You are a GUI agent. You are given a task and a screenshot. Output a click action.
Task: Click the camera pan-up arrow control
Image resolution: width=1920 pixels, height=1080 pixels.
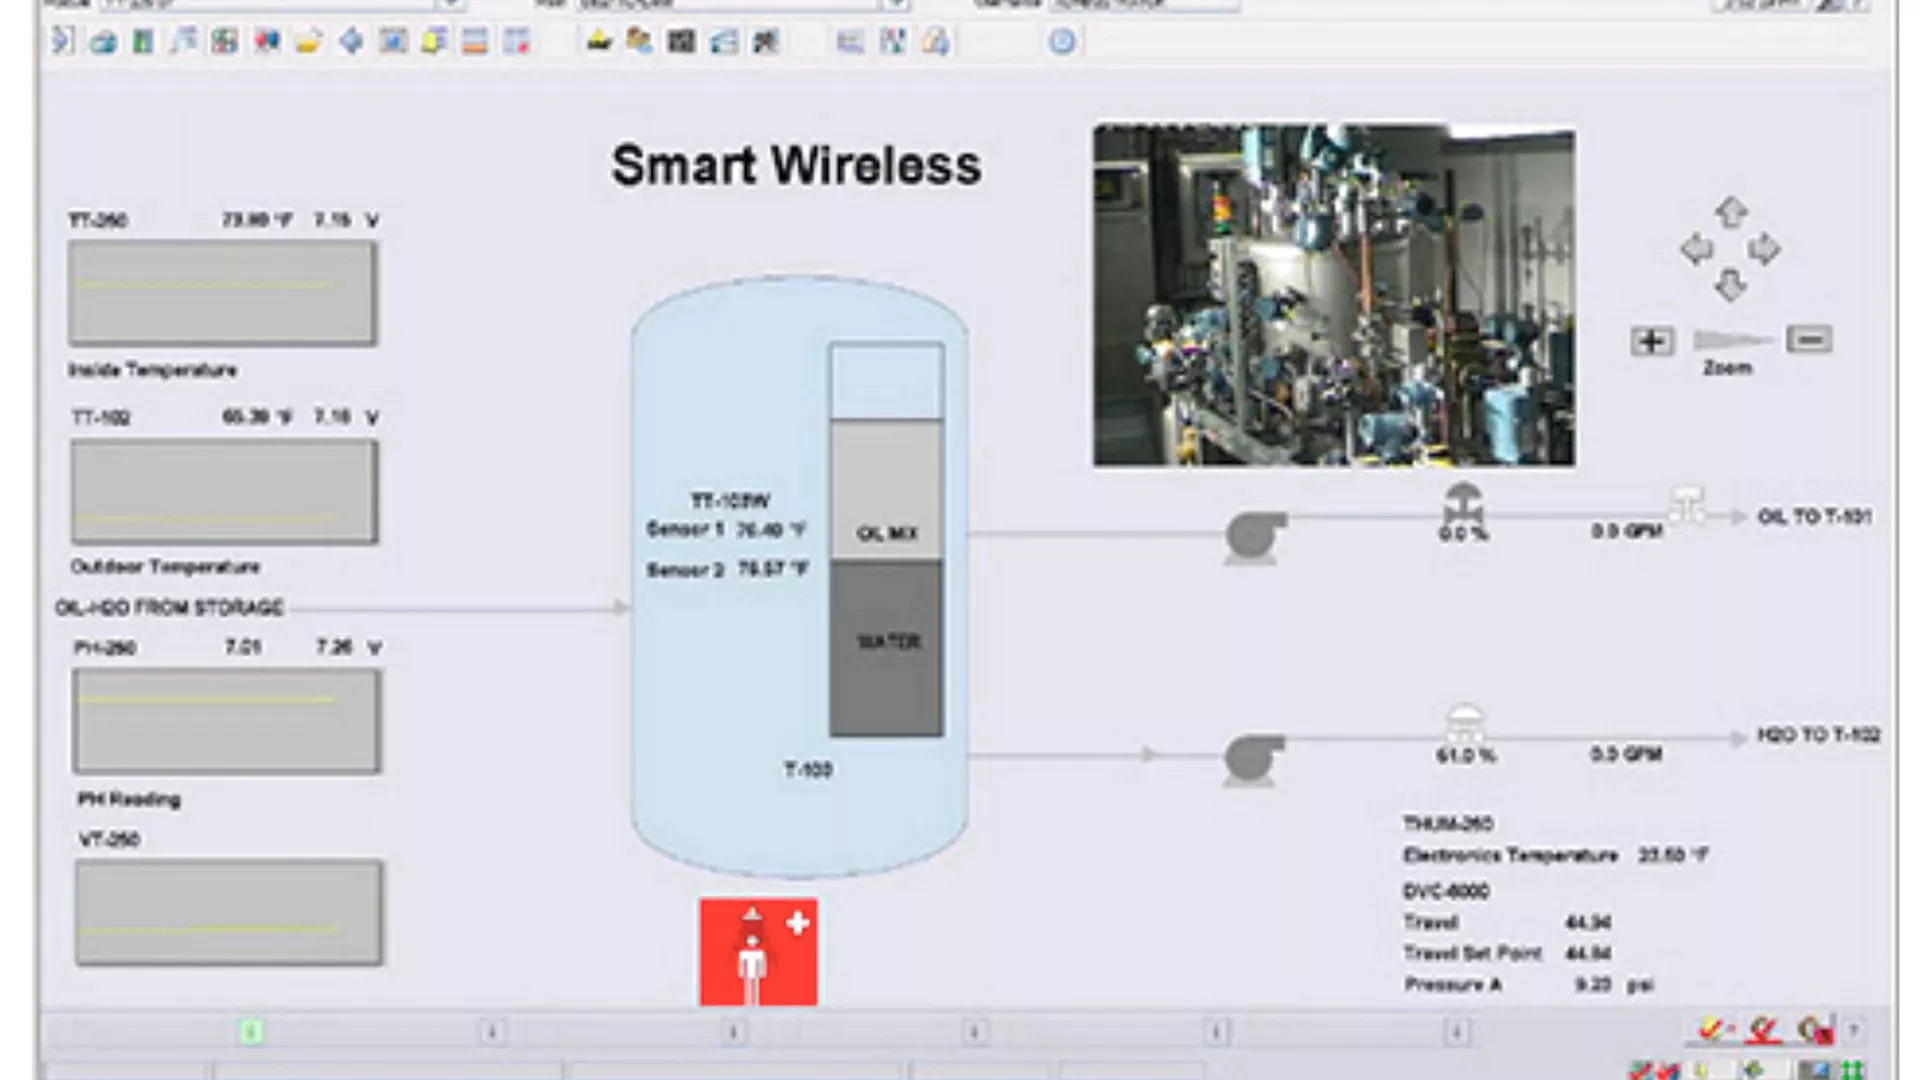(x=1732, y=212)
